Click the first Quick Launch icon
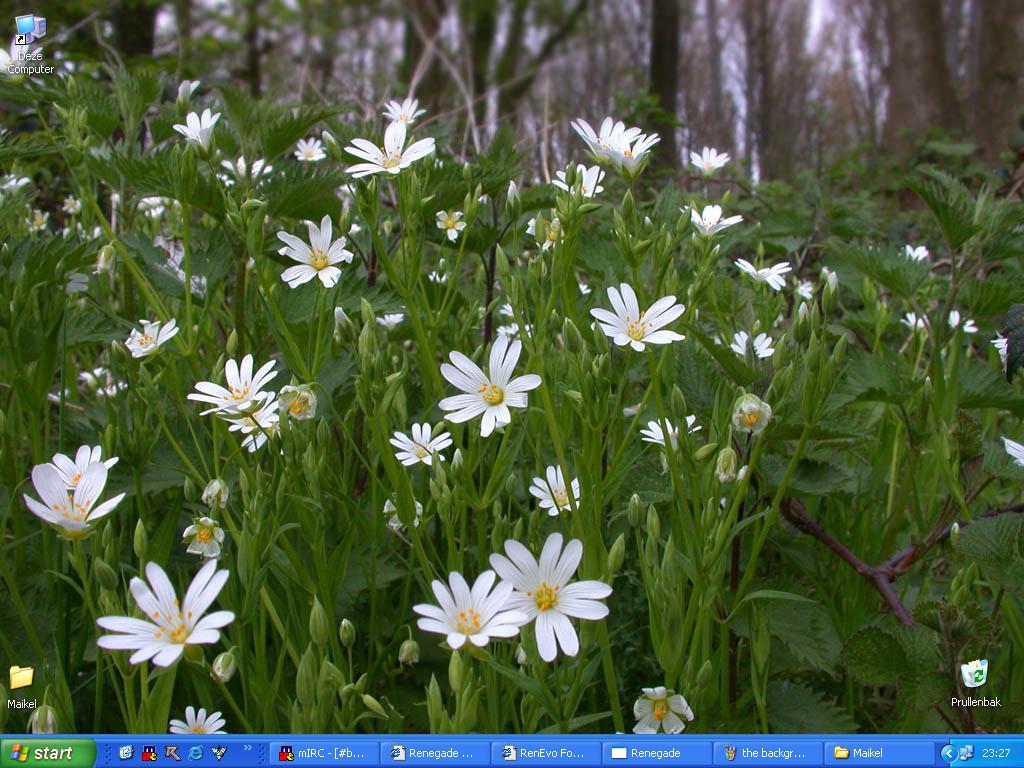This screenshot has width=1024, height=768. point(126,753)
